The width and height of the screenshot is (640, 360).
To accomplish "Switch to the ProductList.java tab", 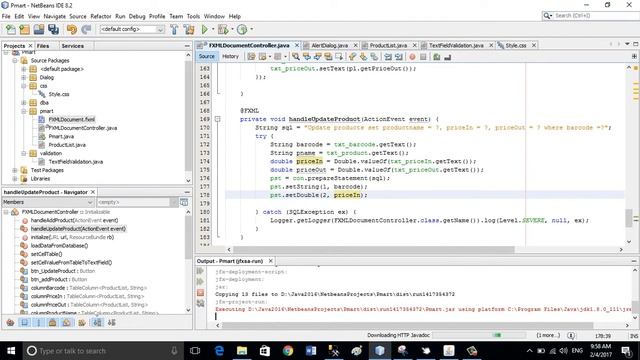I will click(x=388, y=45).
